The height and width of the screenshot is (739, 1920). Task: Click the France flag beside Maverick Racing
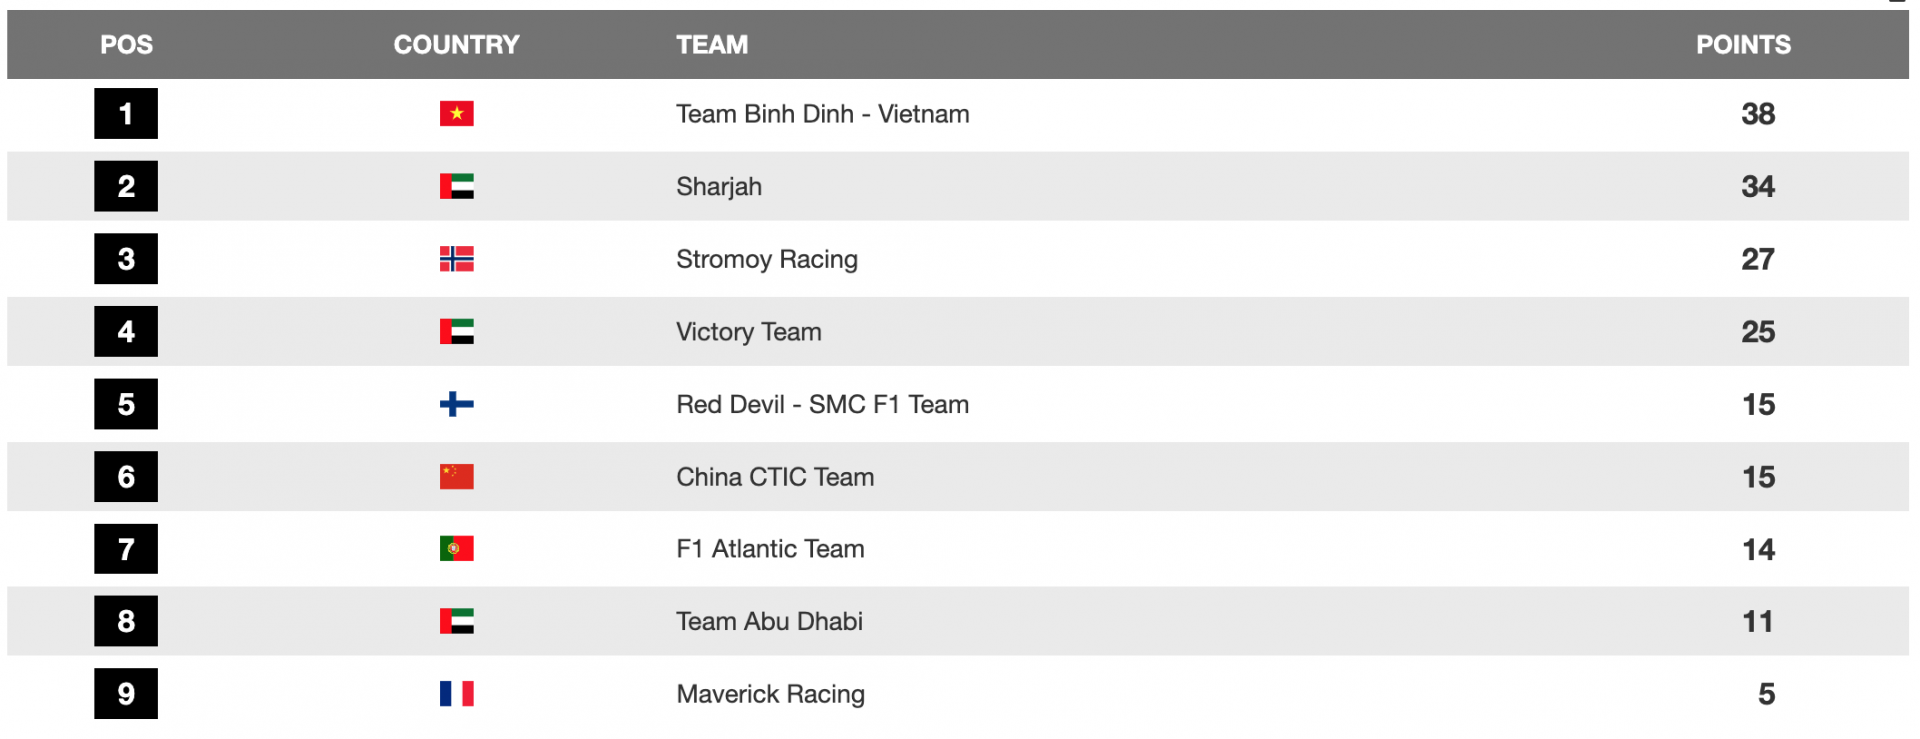456,694
